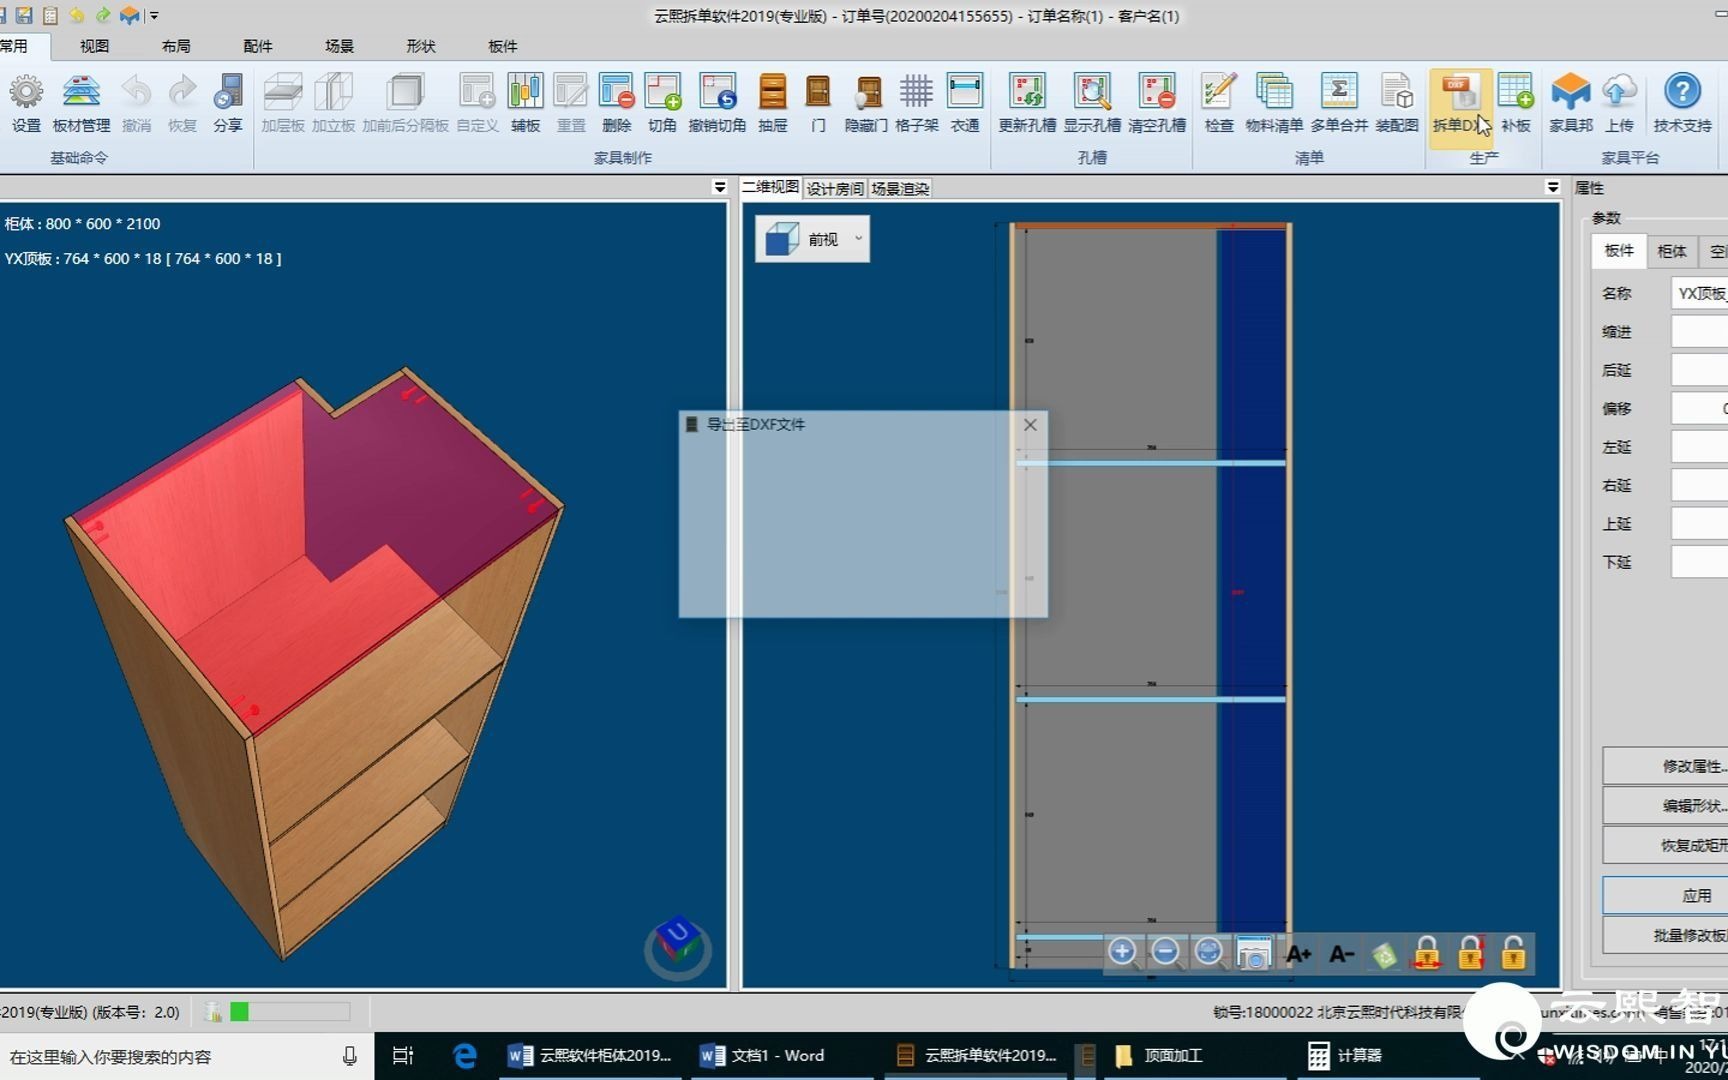The width and height of the screenshot is (1728, 1080).
Task: Switch to the 板件 ribbon tab
Action: click(x=502, y=46)
